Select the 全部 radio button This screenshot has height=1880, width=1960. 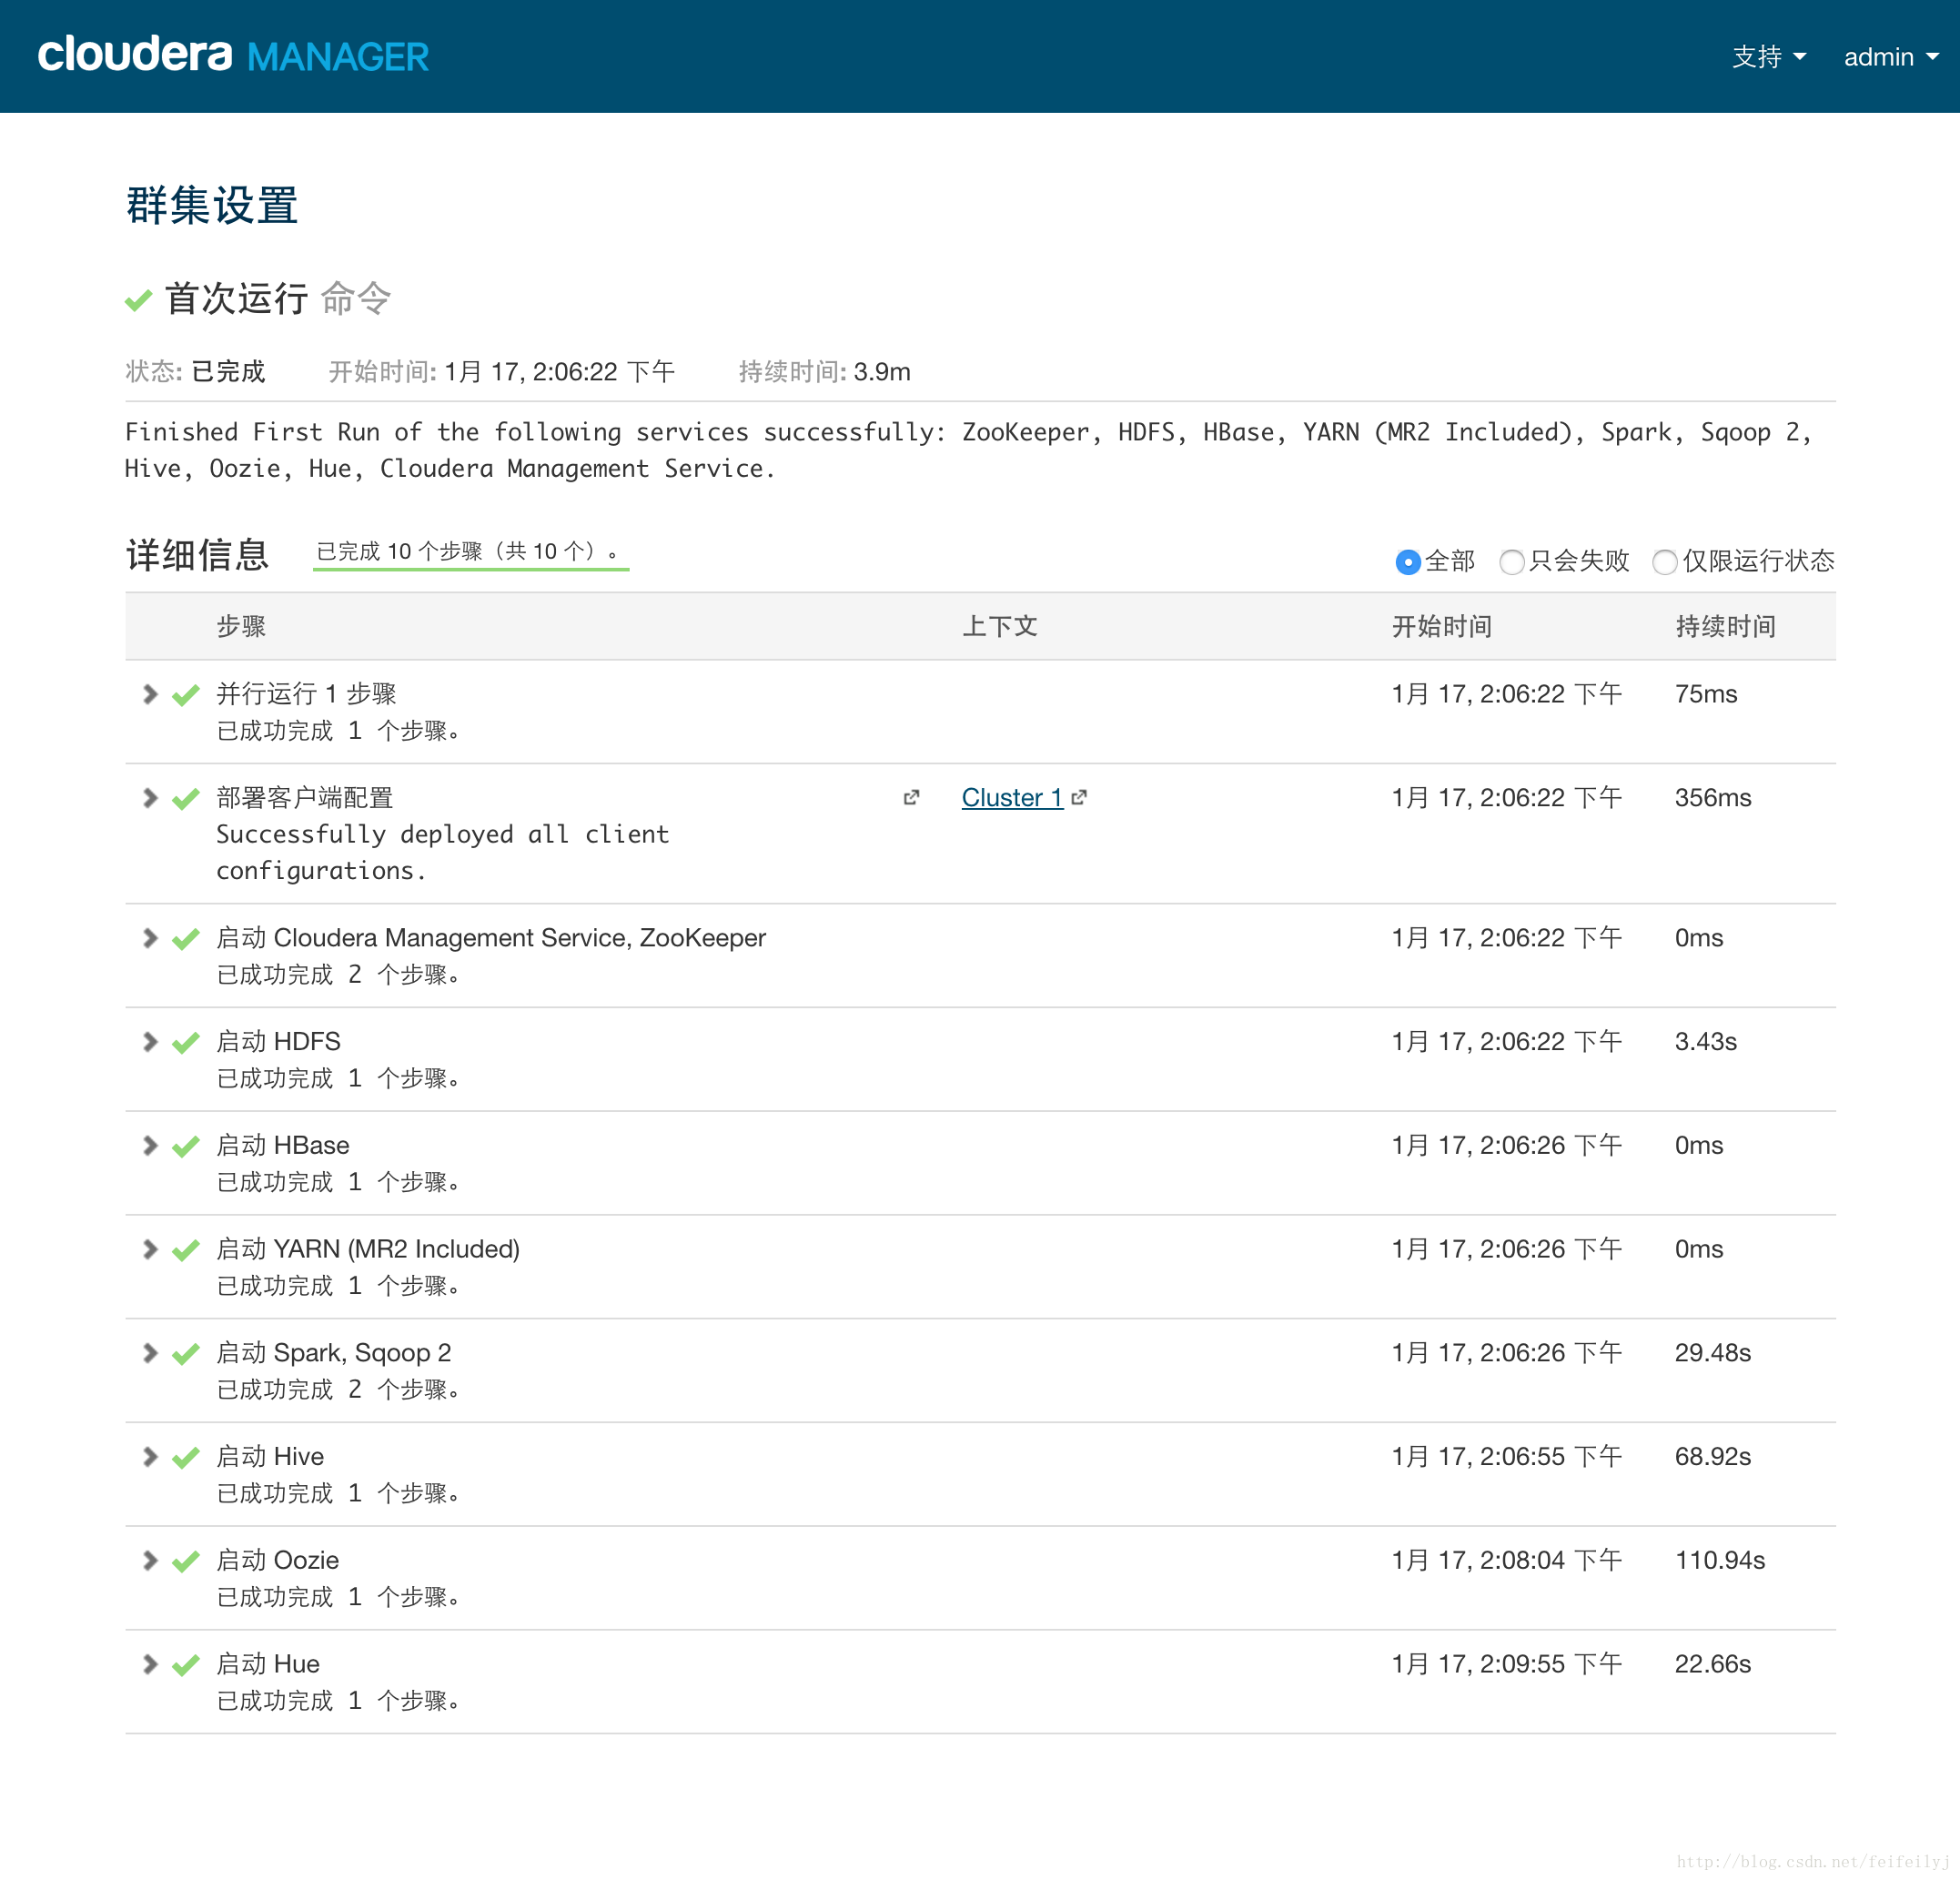[x=1407, y=562]
